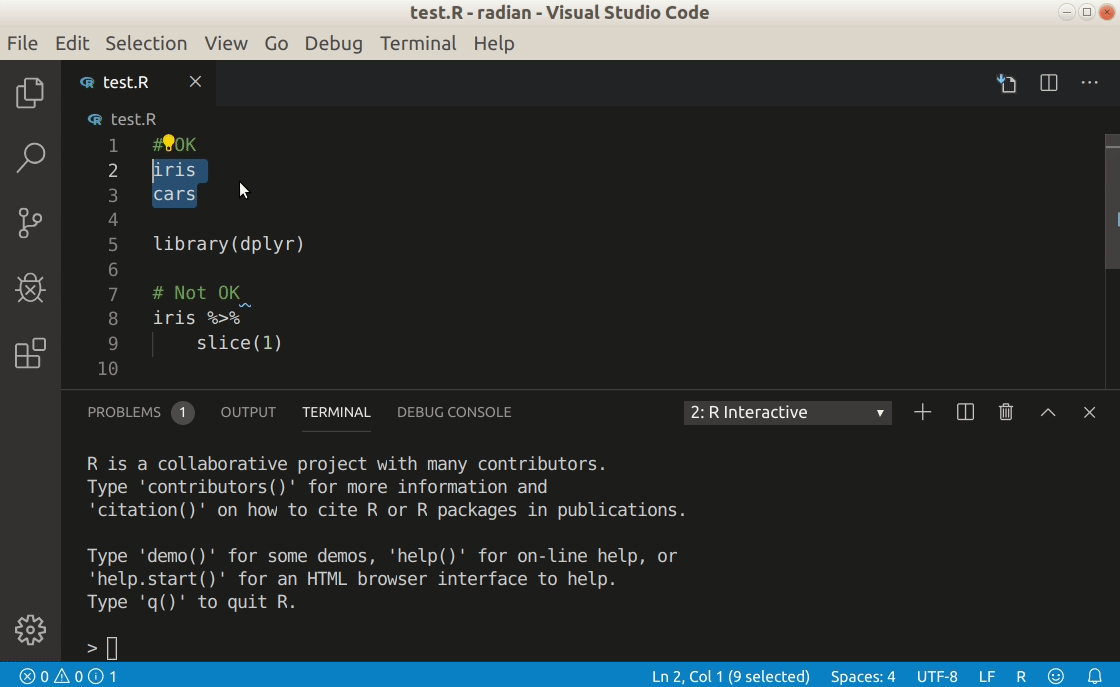Viewport: 1120px width, 687px height.
Task: Click on 'iris %>%' code on line 8
Action: point(196,318)
